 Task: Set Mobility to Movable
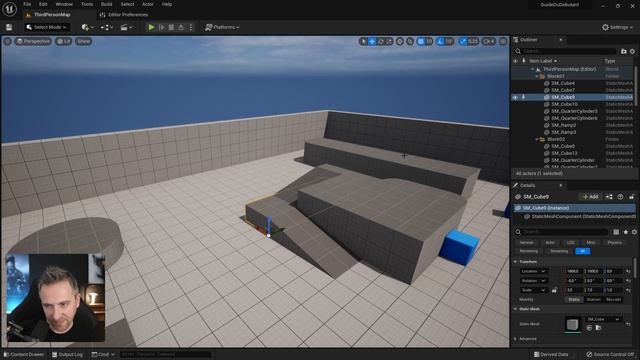pos(613,300)
